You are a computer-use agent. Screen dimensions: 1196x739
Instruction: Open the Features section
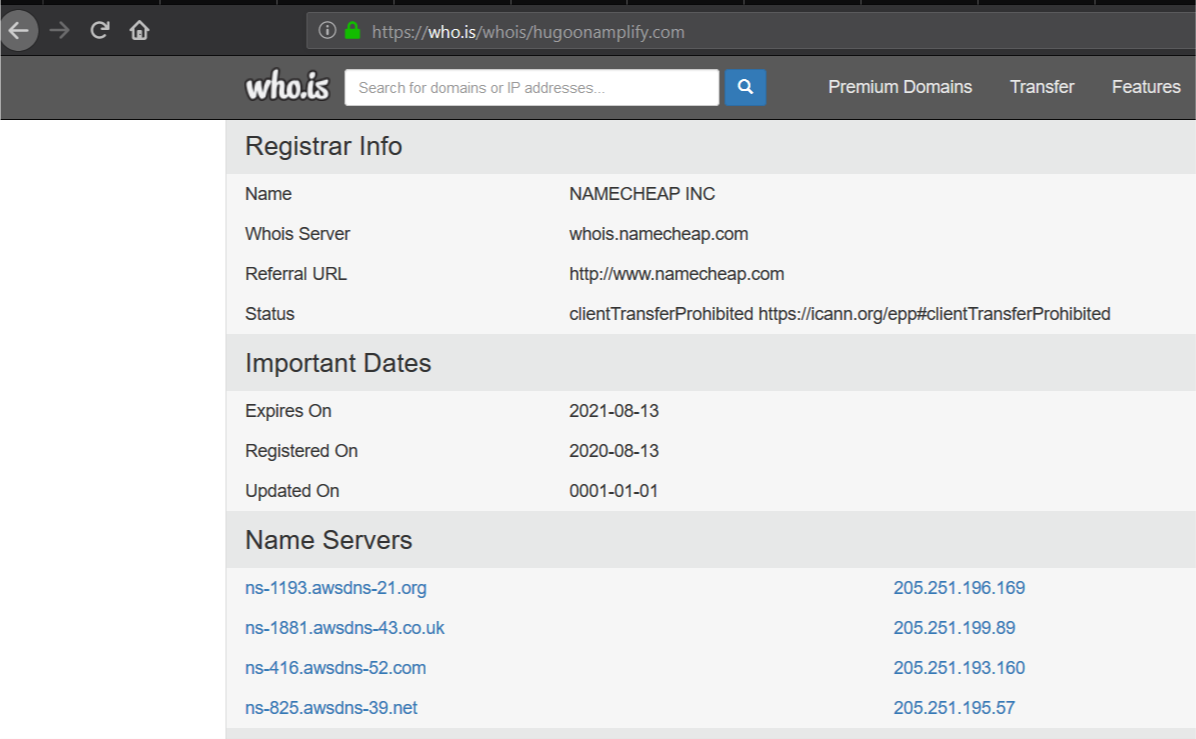[x=1145, y=87]
